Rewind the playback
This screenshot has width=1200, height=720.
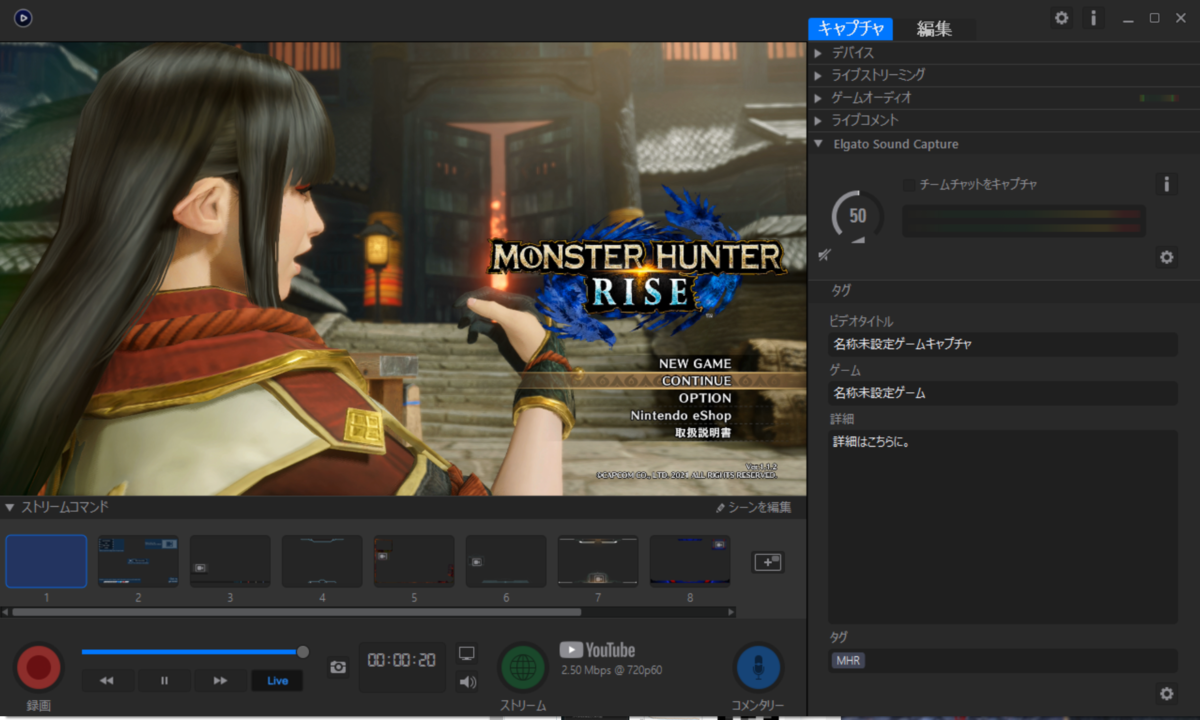107,681
